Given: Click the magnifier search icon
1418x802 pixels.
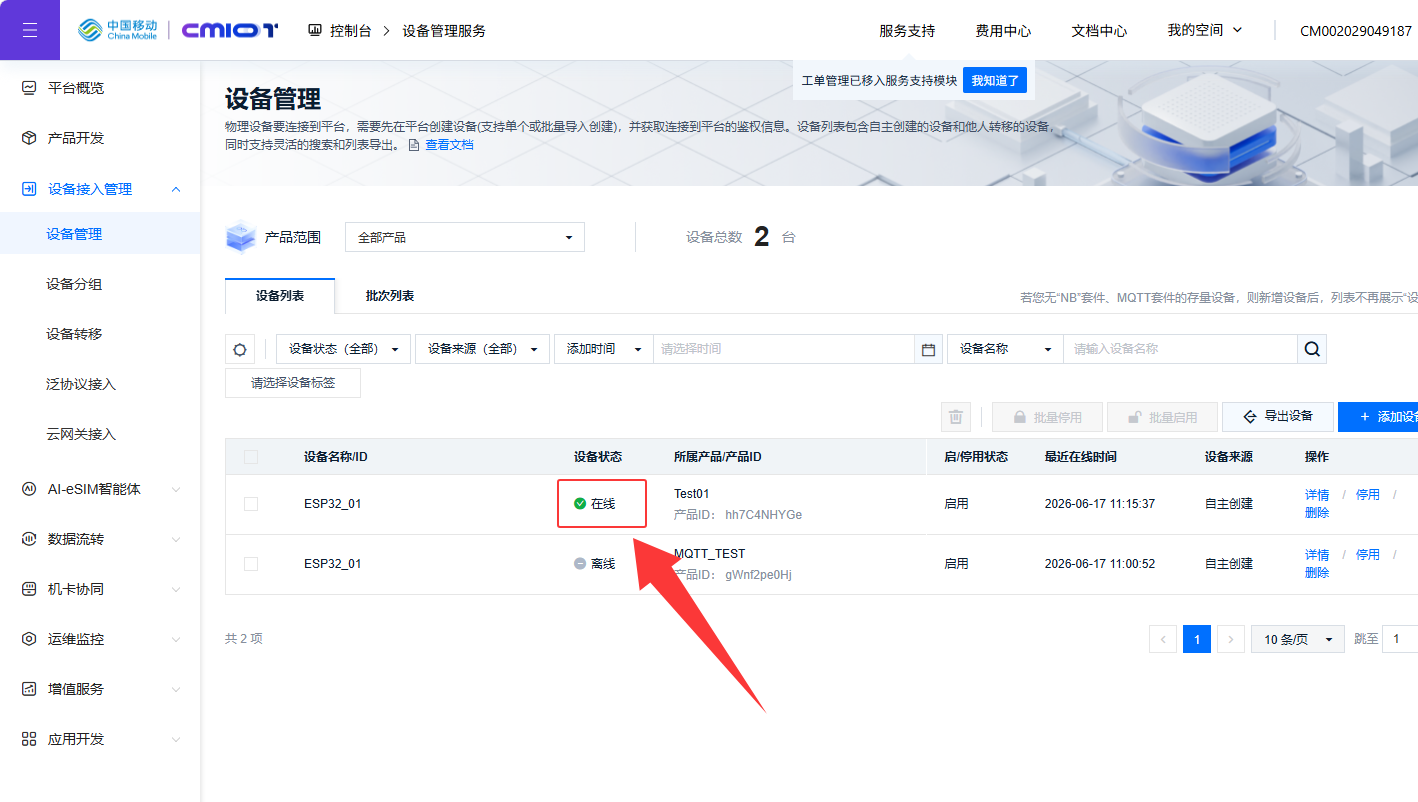Looking at the screenshot, I should (x=1312, y=349).
